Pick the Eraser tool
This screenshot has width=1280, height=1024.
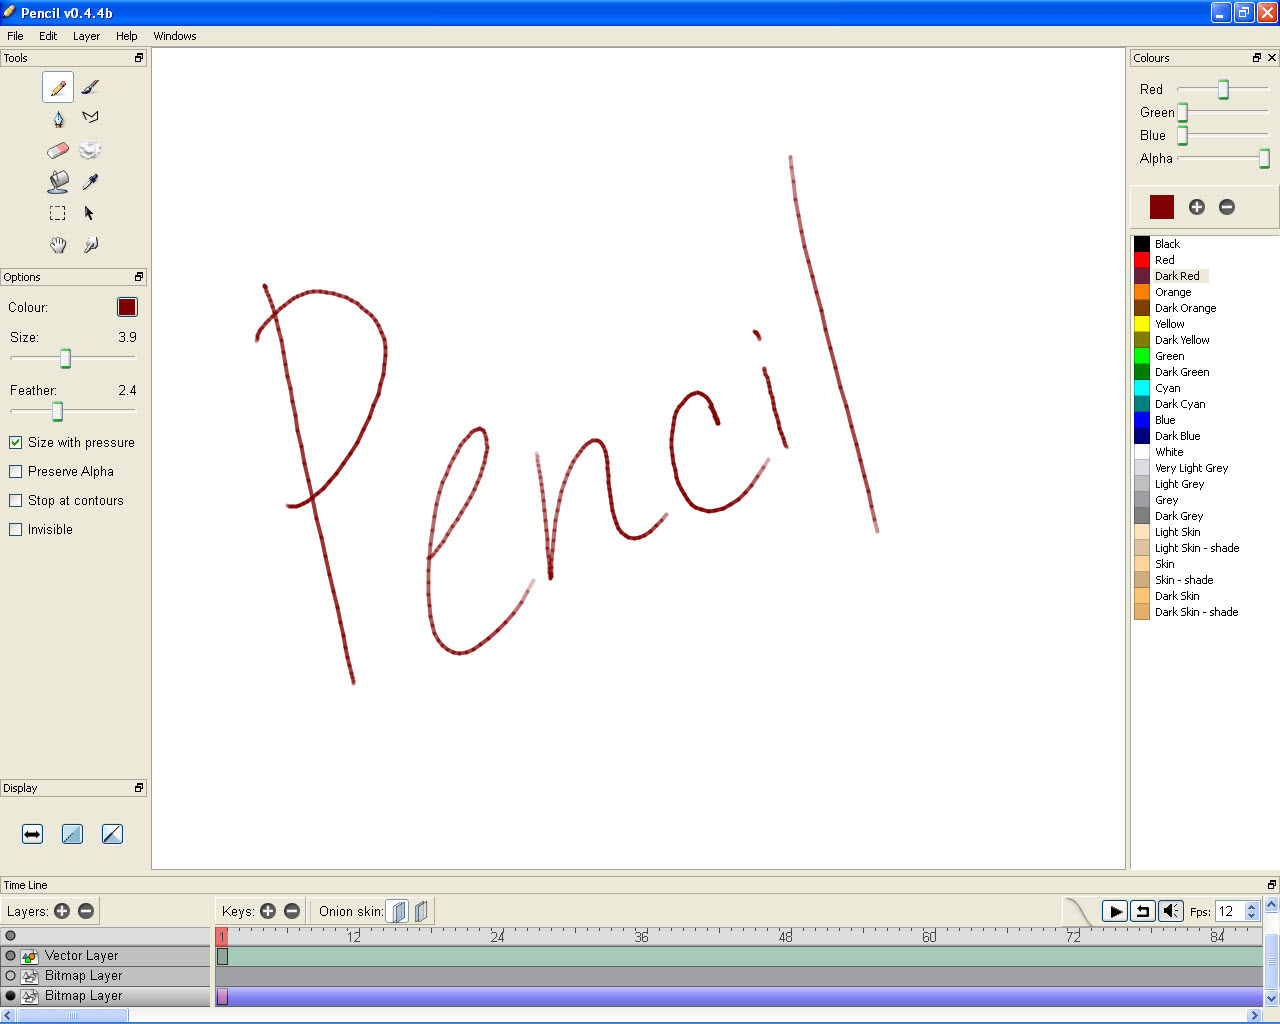coord(57,149)
